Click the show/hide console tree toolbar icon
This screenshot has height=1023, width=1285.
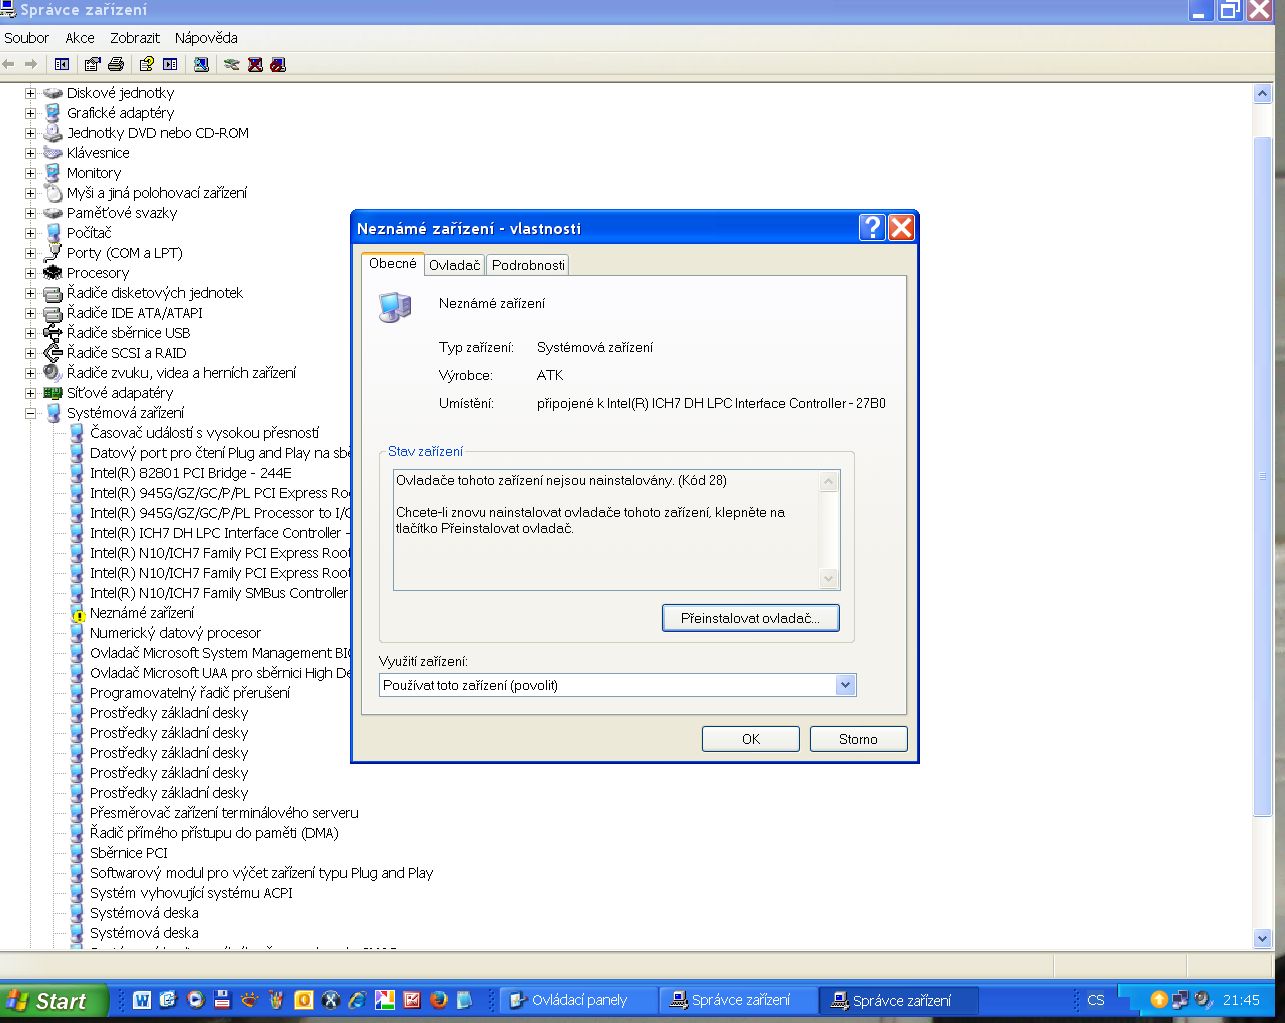(62, 64)
